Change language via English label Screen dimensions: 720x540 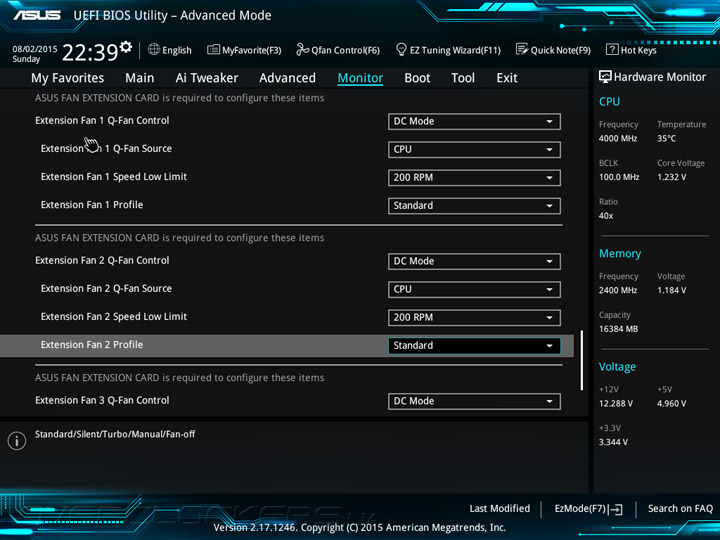(177, 50)
